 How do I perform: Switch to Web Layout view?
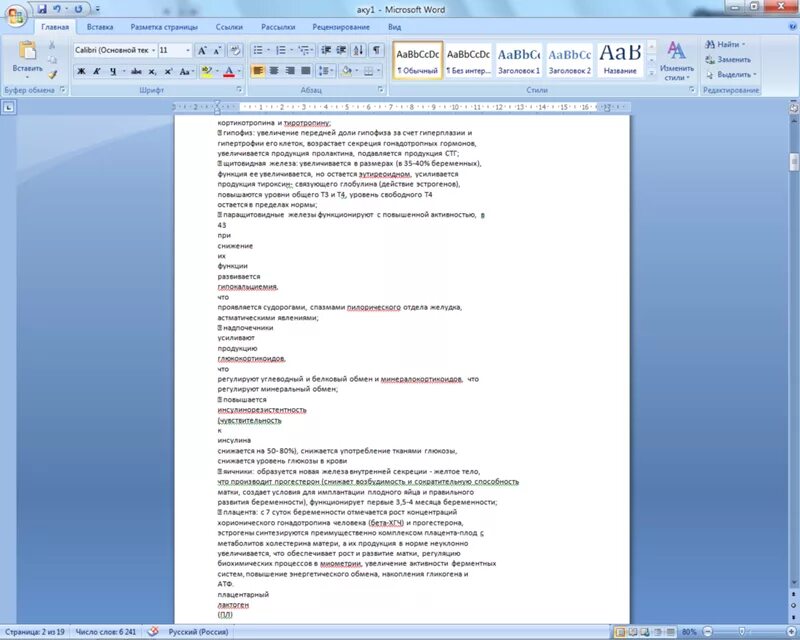645,632
